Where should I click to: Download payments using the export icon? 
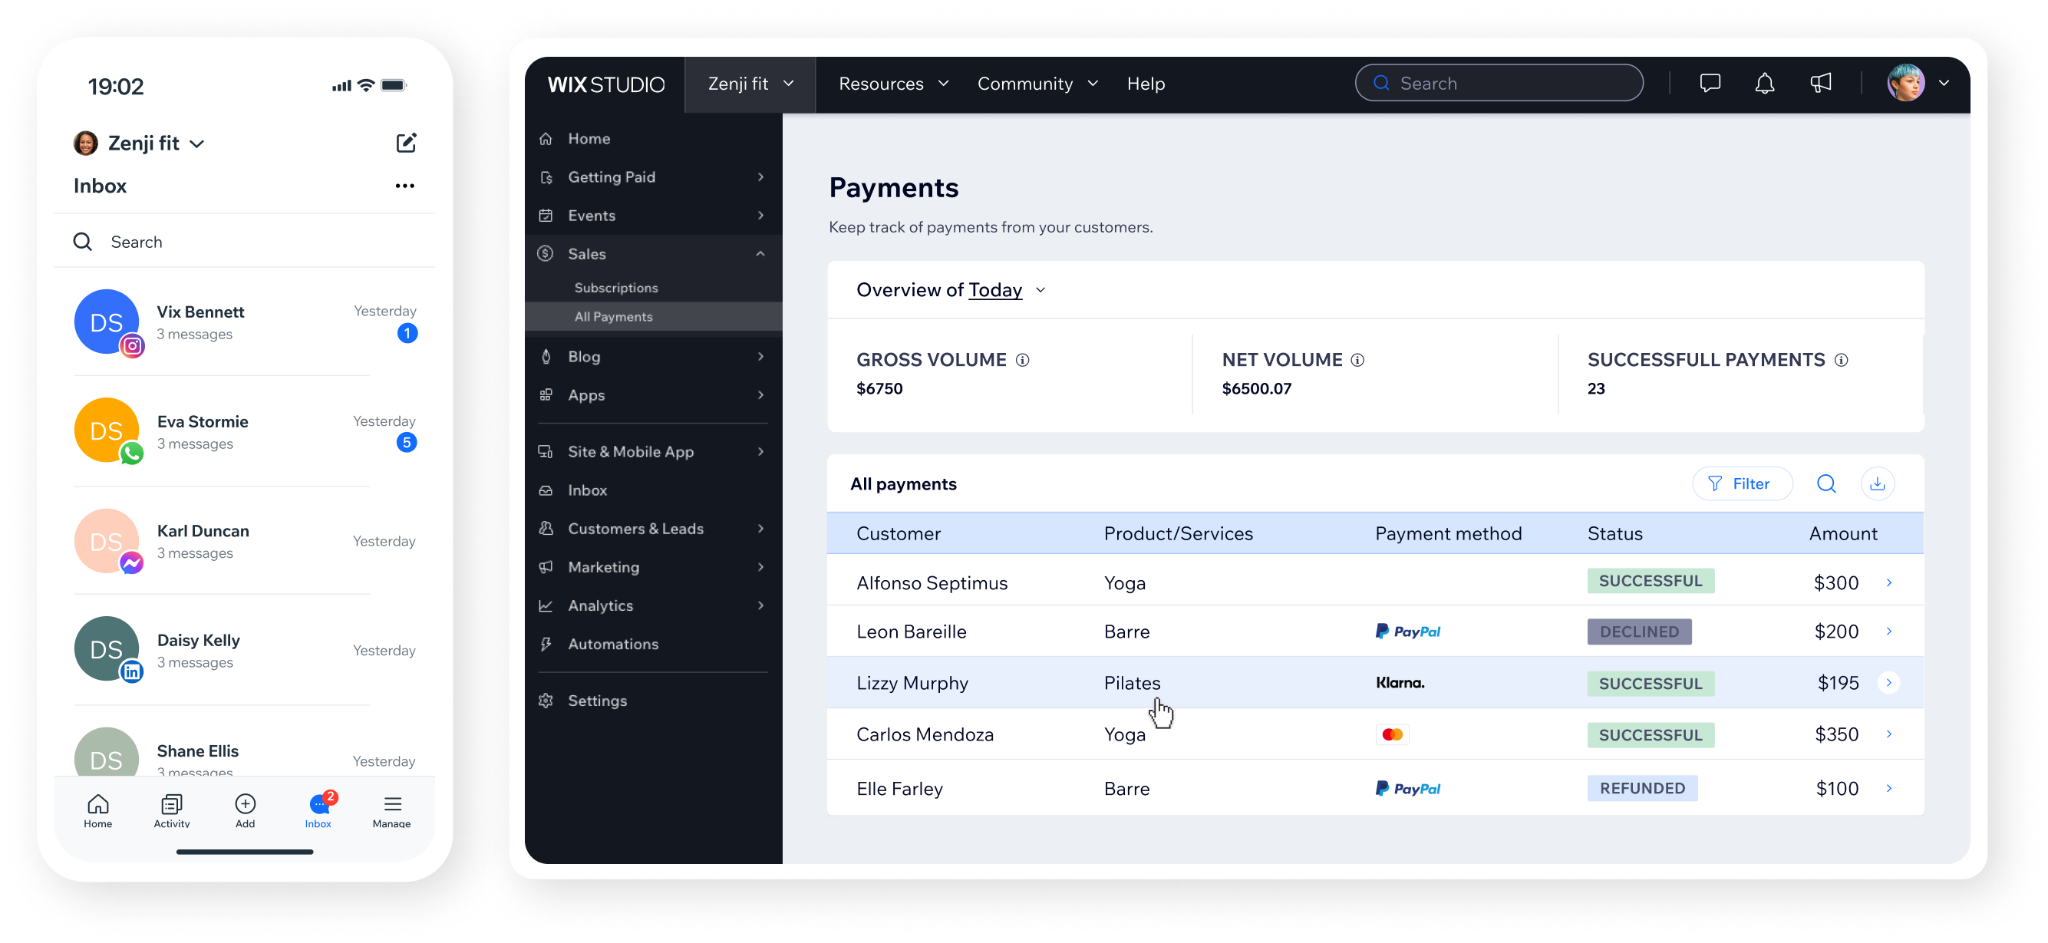coord(1878,484)
